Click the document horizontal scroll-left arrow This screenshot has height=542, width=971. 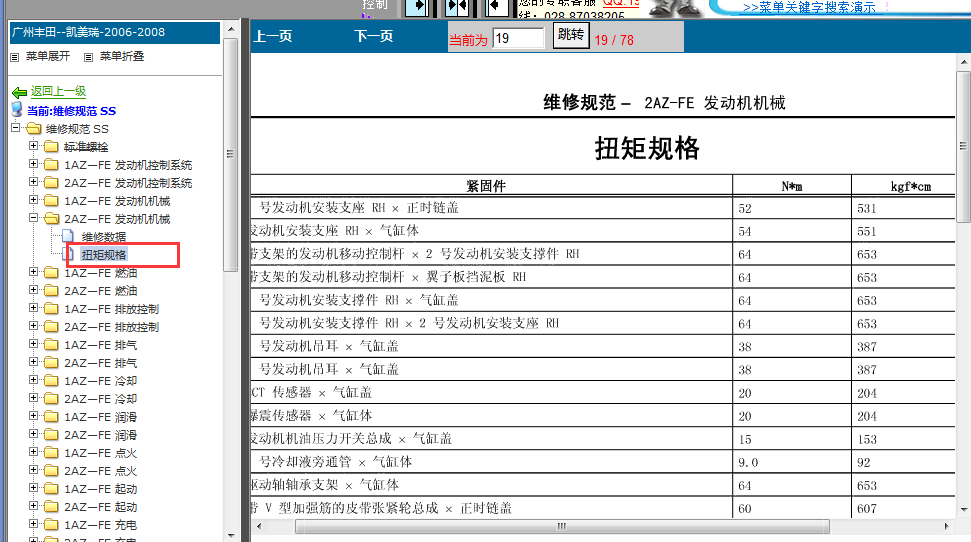[x=259, y=527]
